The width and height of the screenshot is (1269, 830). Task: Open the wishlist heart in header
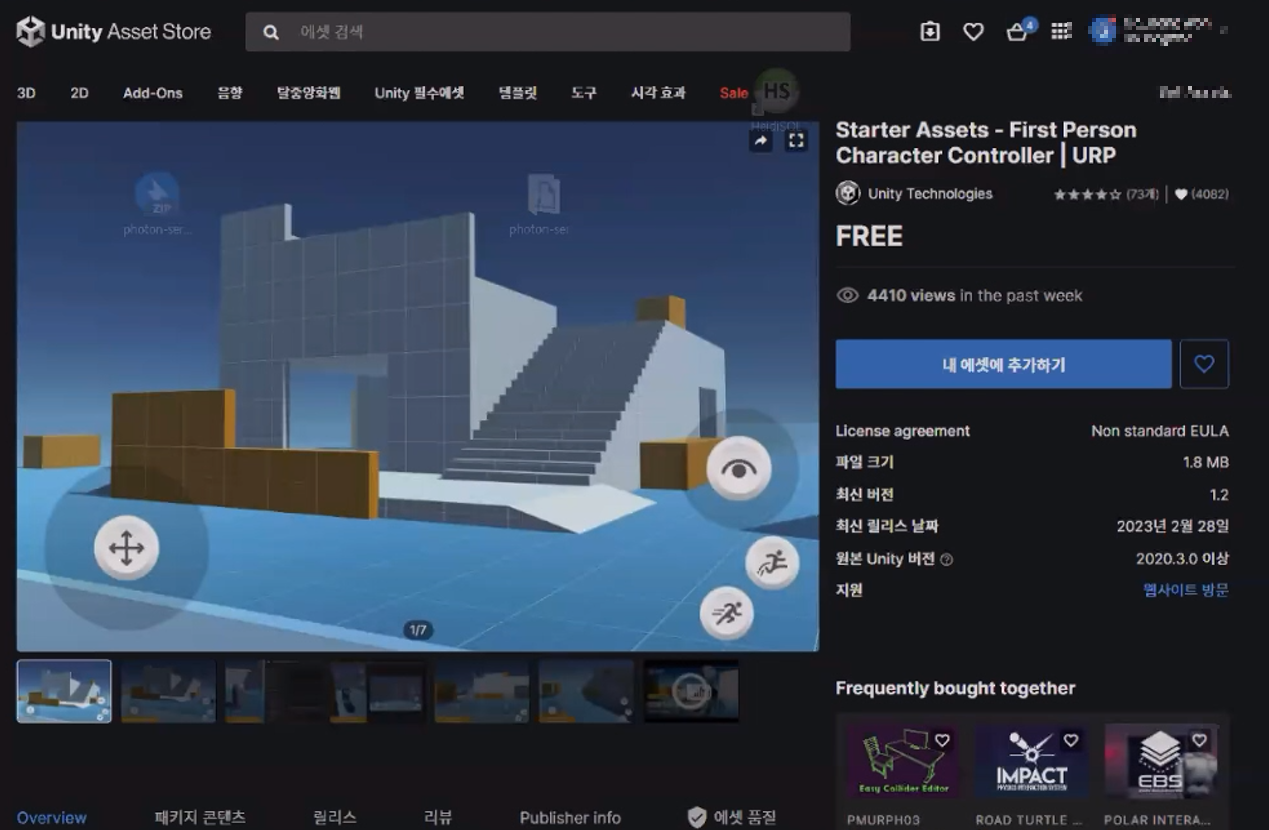tap(973, 32)
